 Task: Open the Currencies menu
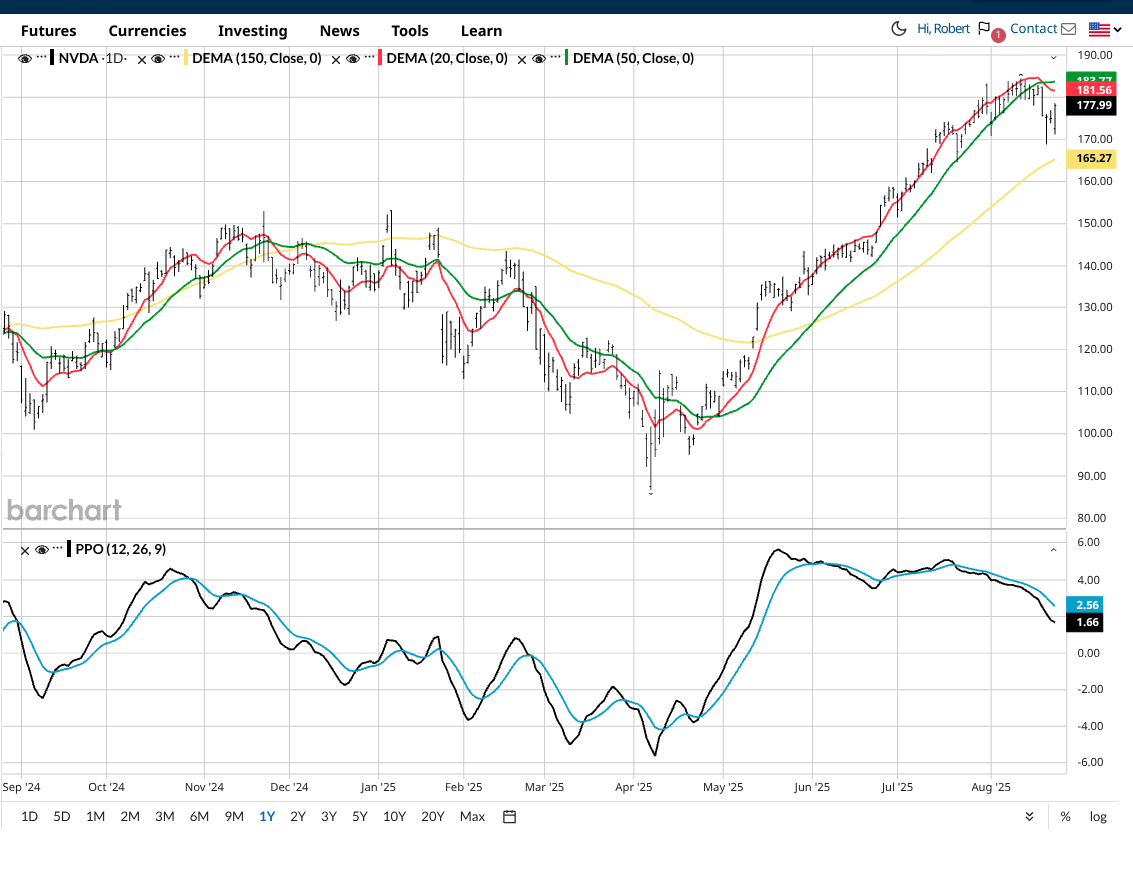pos(147,31)
